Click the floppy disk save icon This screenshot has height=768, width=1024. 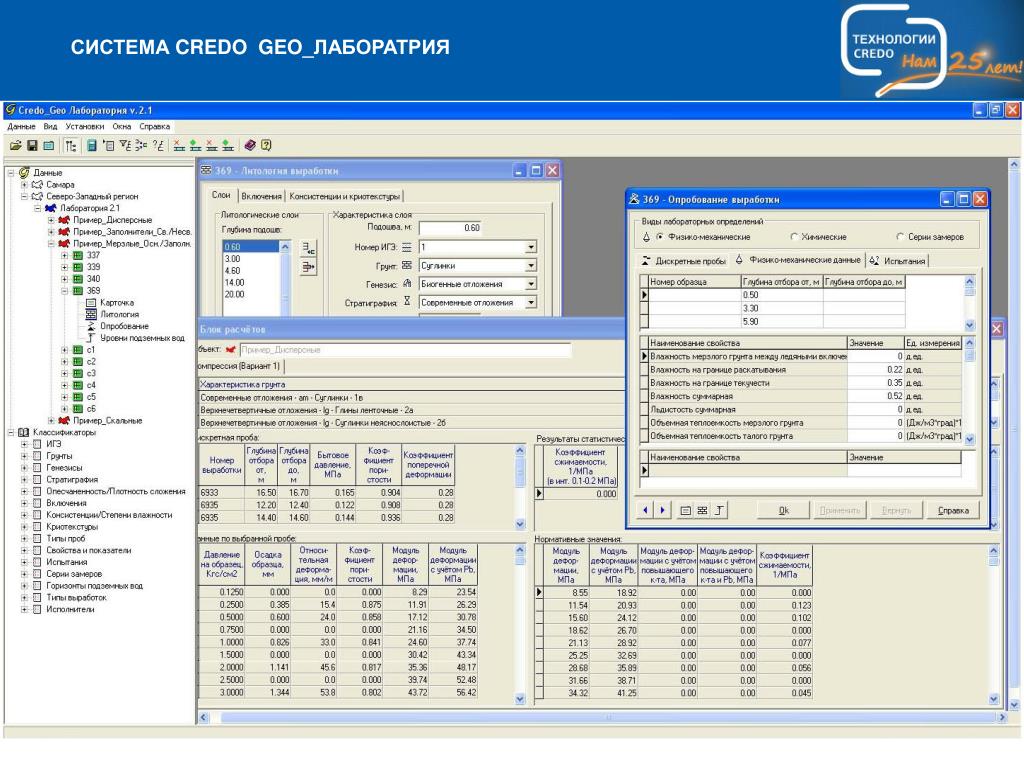[32, 146]
